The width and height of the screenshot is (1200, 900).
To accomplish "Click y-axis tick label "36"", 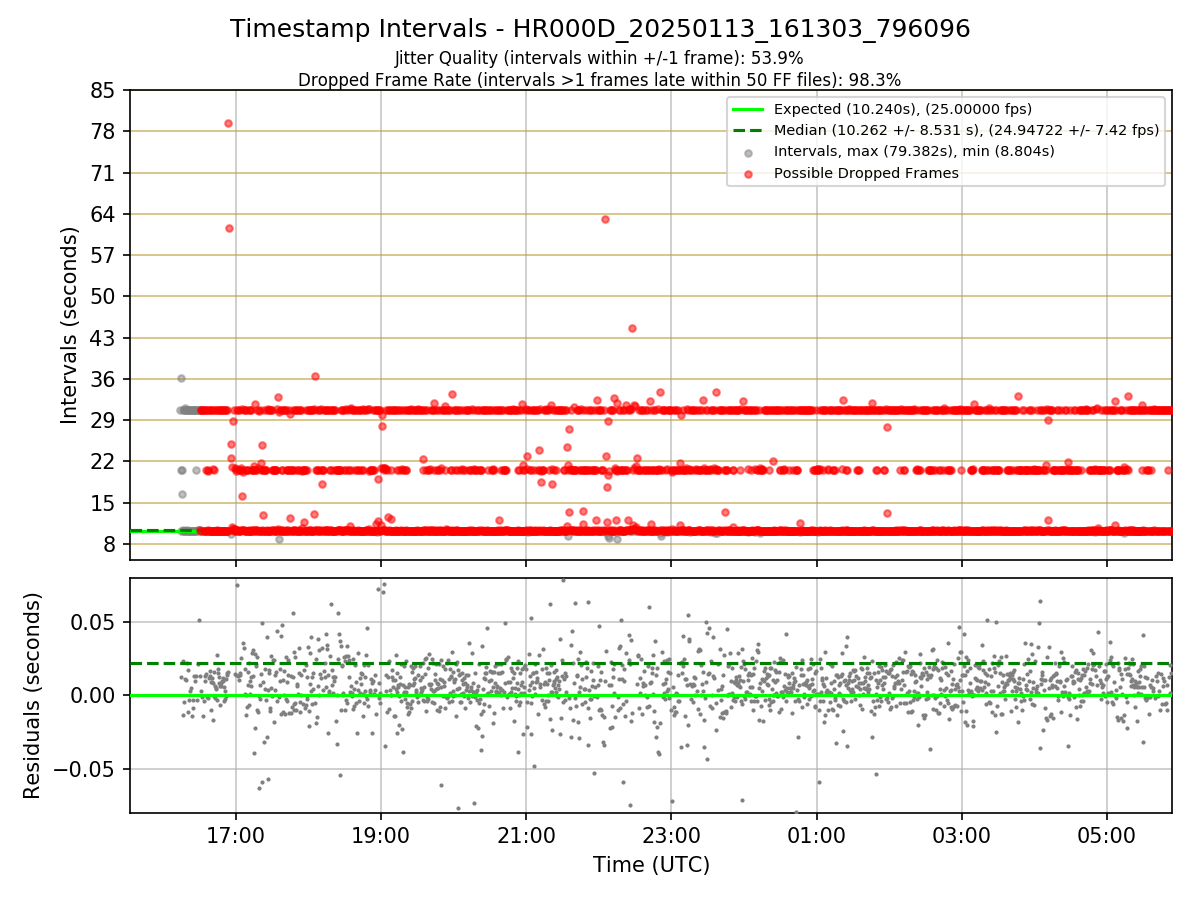I will point(103,379).
